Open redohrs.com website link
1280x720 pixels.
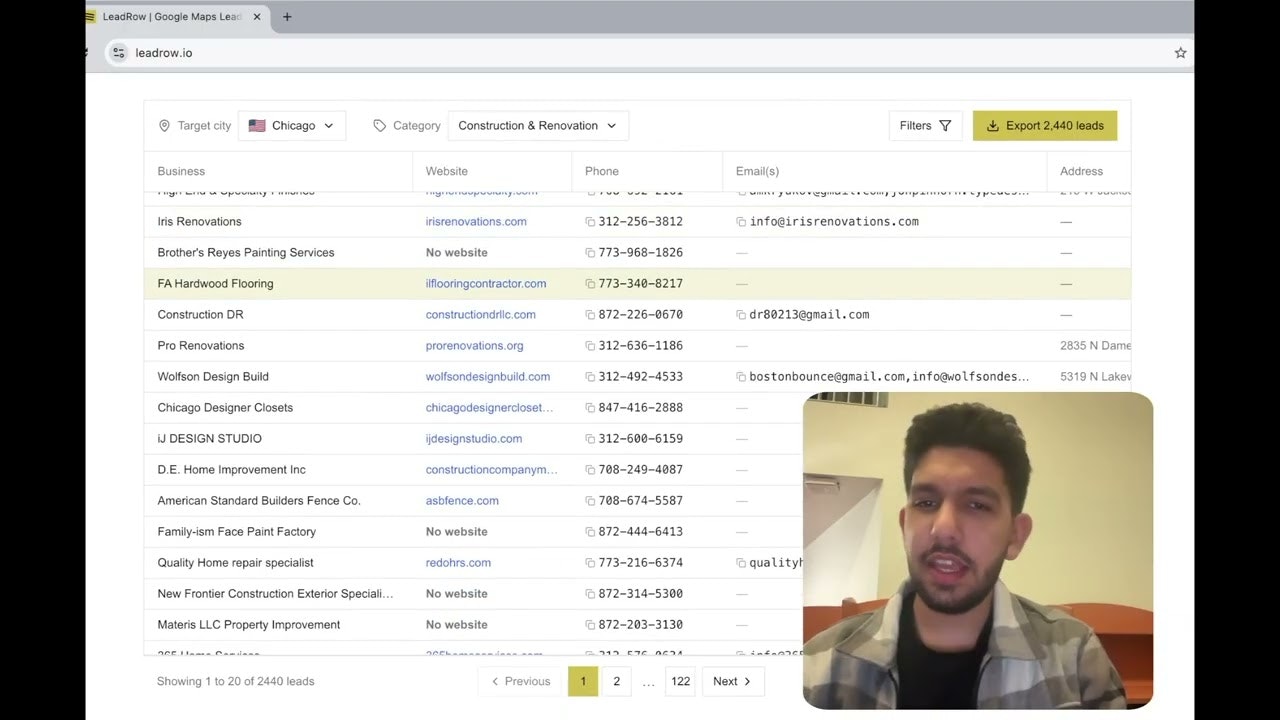click(x=458, y=563)
